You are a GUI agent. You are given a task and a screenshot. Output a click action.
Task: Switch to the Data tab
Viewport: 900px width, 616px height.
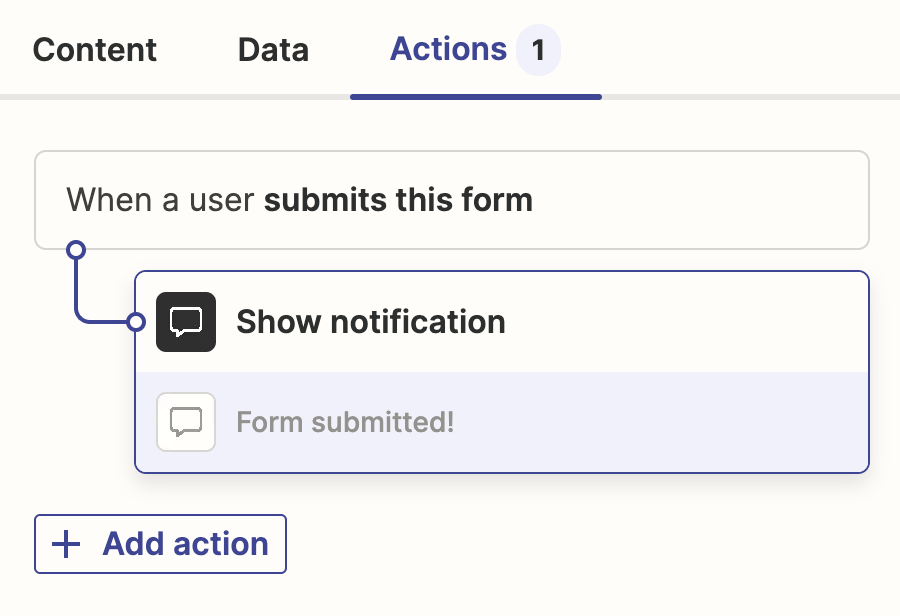click(272, 49)
